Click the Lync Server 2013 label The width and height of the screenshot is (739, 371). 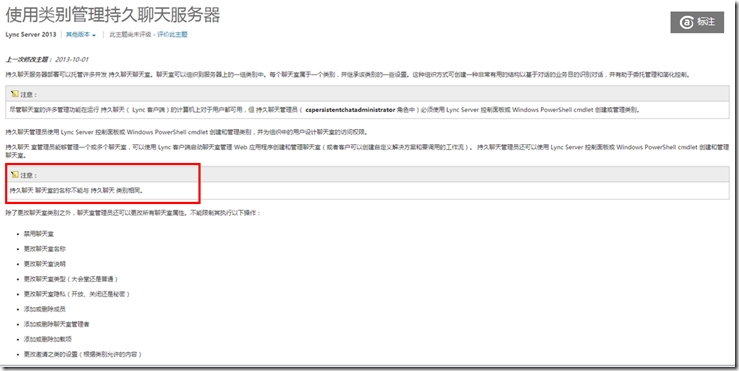(31, 34)
